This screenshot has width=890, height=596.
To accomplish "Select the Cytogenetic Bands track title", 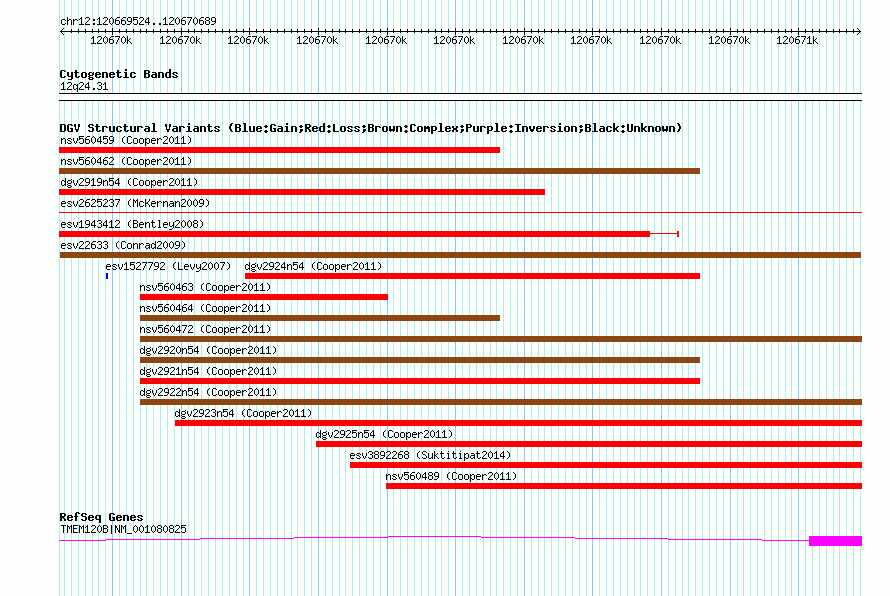I will click(119, 74).
